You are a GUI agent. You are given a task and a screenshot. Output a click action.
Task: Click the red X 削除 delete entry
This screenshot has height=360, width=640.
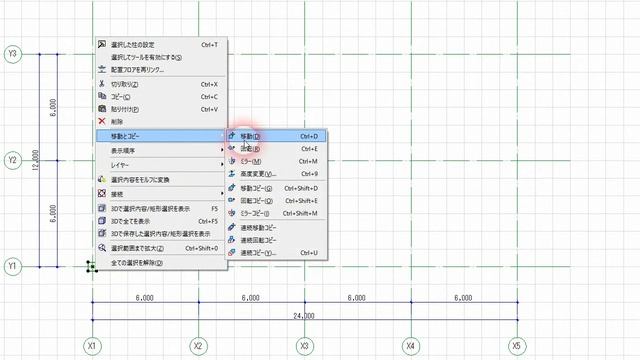coord(161,122)
